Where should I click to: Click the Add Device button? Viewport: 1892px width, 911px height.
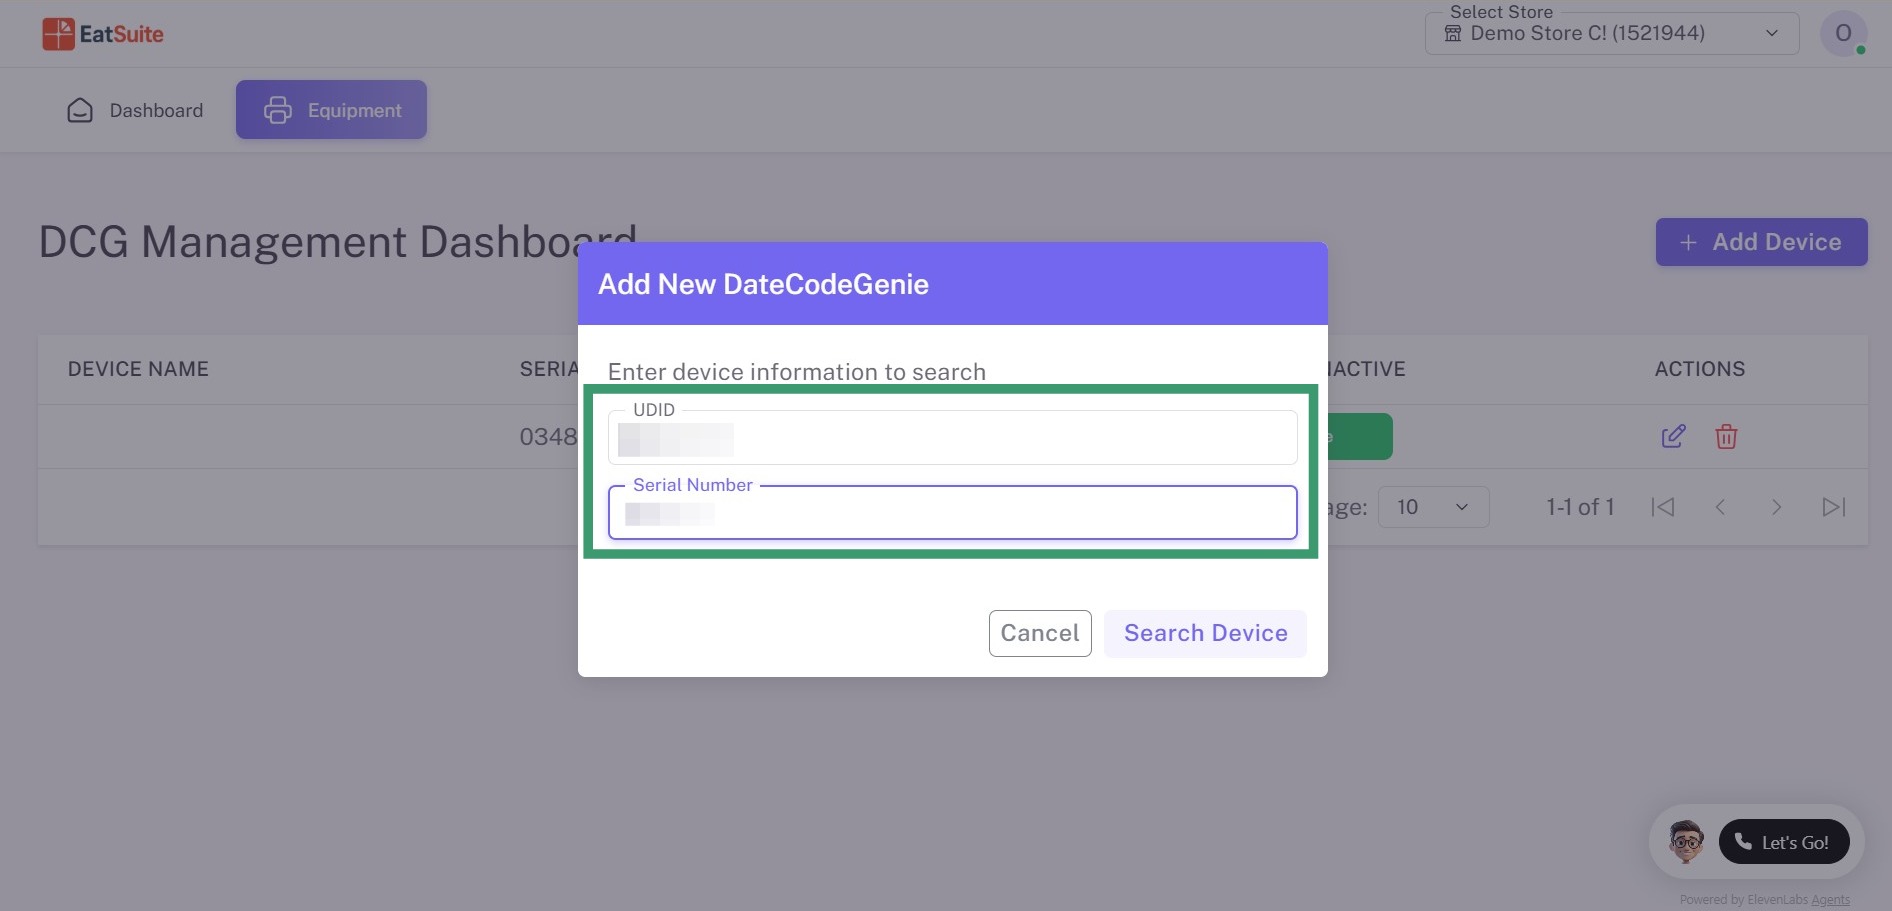1761,242
